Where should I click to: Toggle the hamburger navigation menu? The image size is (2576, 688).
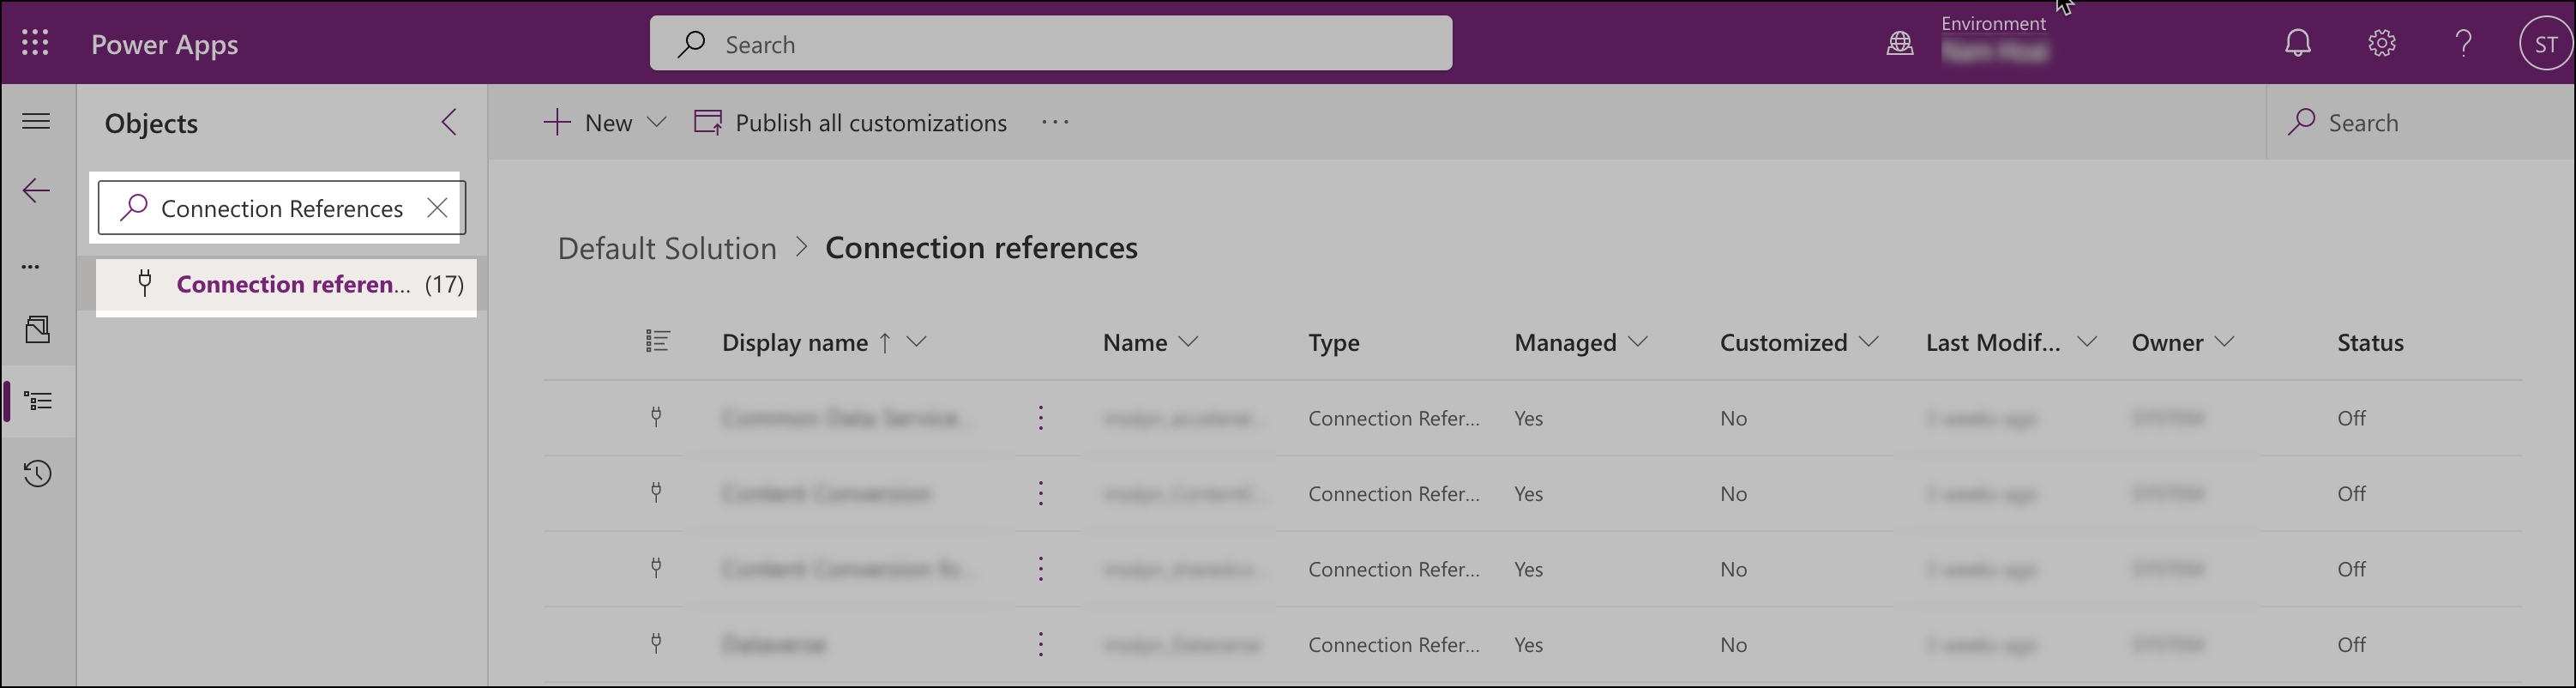(36, 121)
